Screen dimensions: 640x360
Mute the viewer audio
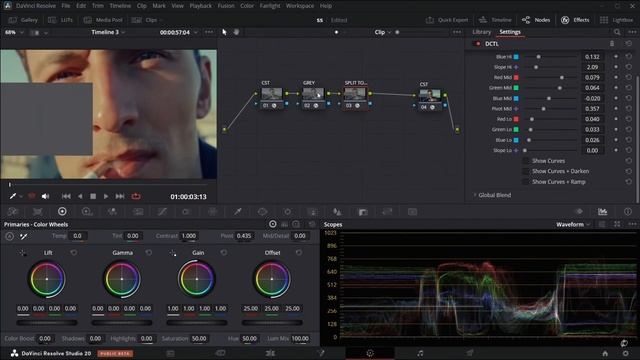click(x=45, y=197)
